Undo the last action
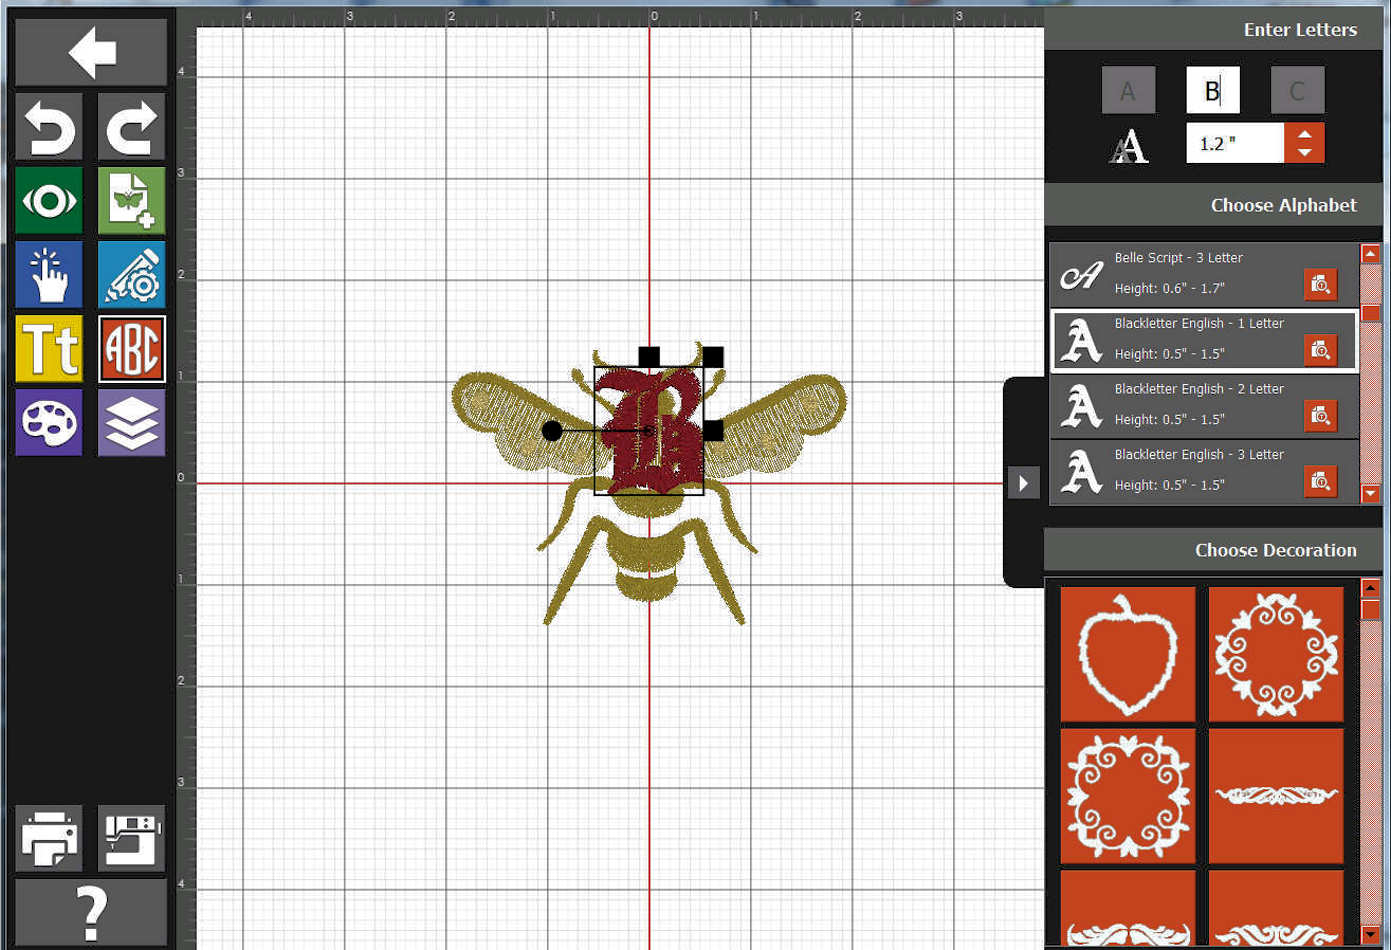The width and height of the screenshot is (1391, 950). tap(49, 128)
